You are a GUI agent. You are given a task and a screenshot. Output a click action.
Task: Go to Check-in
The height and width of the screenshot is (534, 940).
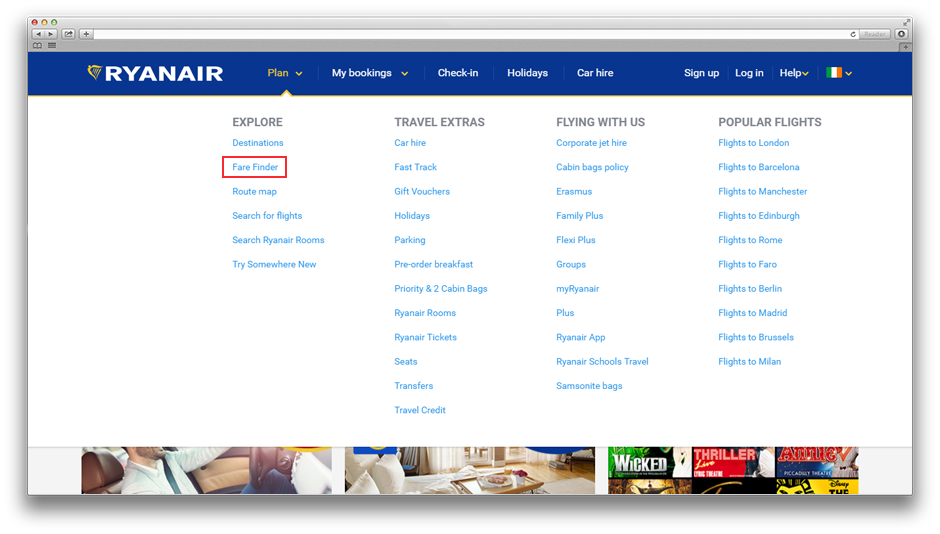tap(458, 73)
